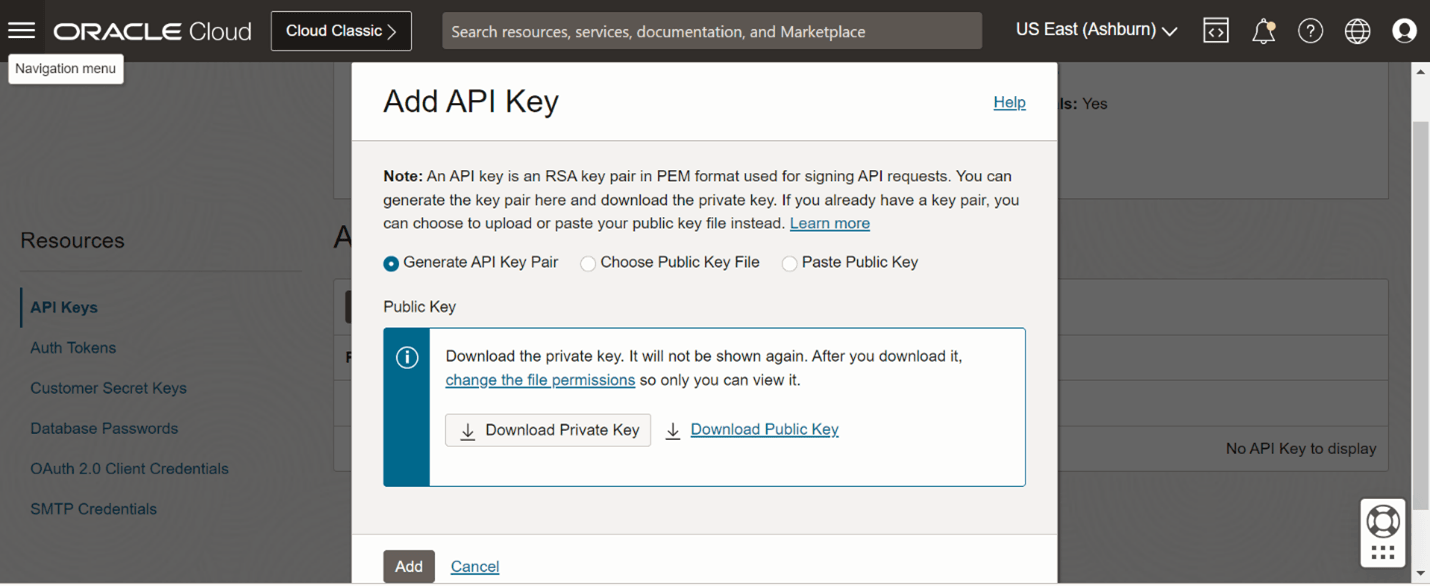The height and width of the screenshot is (586, 1430).
Task: Click the info icon beside the private key notice
Action: [407, 357]
